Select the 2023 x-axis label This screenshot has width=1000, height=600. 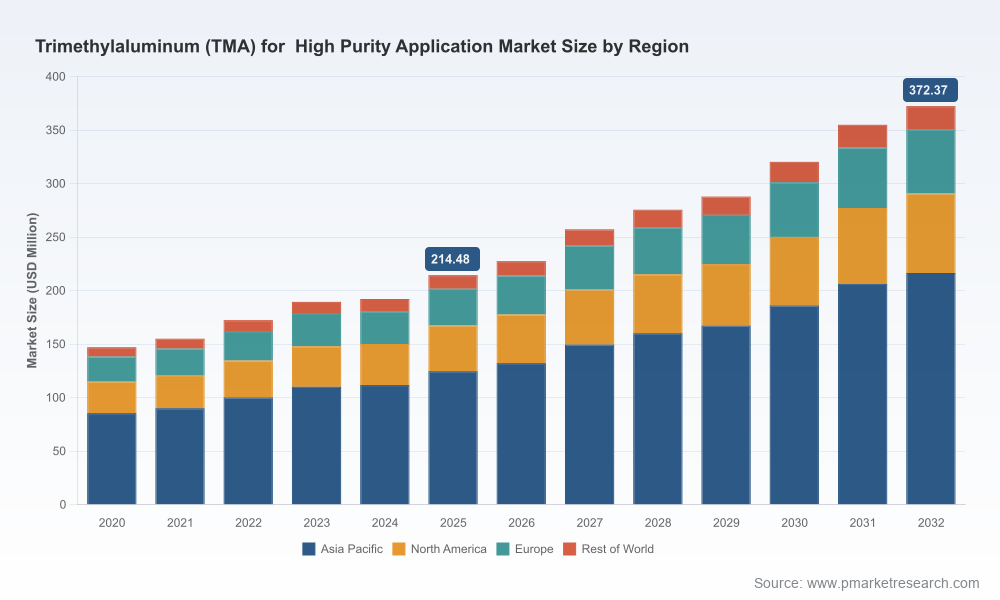pos(316,523)
